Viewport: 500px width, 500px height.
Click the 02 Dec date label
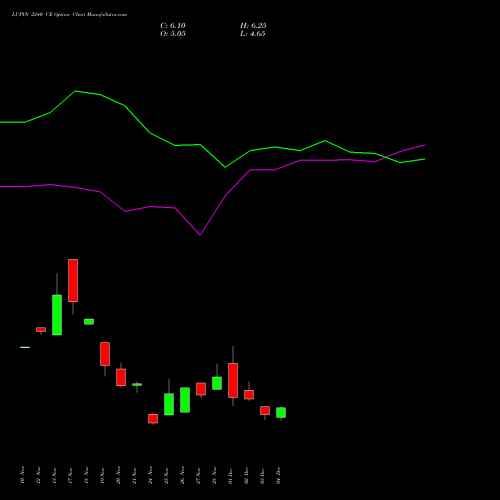(x=246, y=475)
